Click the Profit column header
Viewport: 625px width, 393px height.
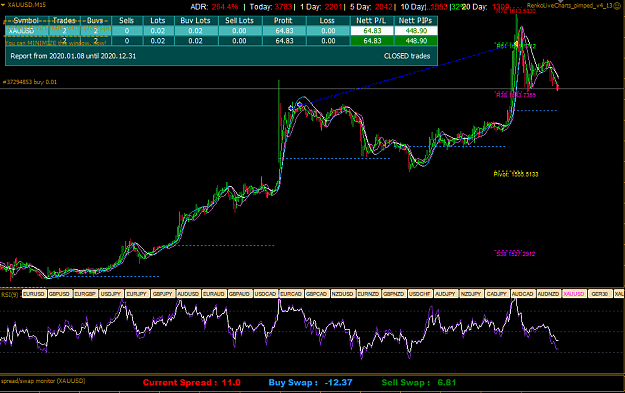(x=284, y=21)
